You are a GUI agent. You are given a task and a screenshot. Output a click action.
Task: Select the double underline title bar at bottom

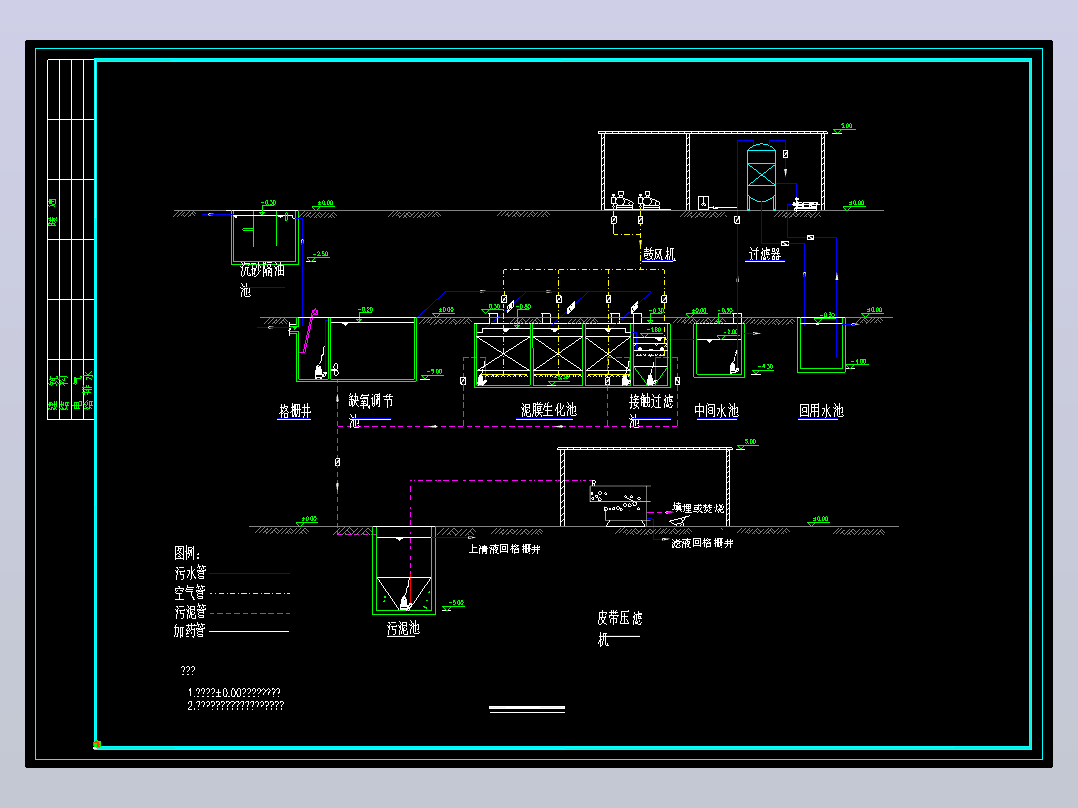[527, 709]
